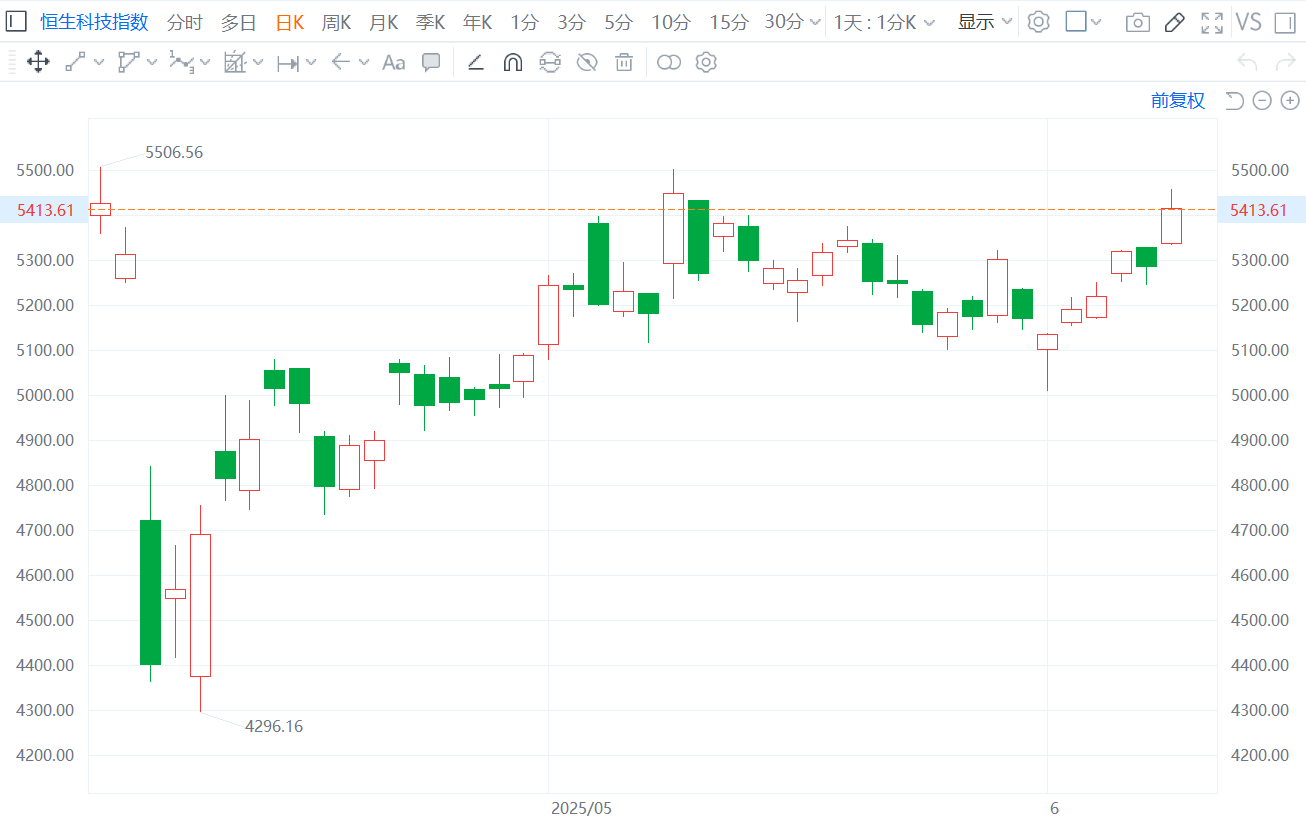The height and width of the screenshot is (834, 1306).
Task: Zoom out chart with minus circle
Action: point(1262,100)
